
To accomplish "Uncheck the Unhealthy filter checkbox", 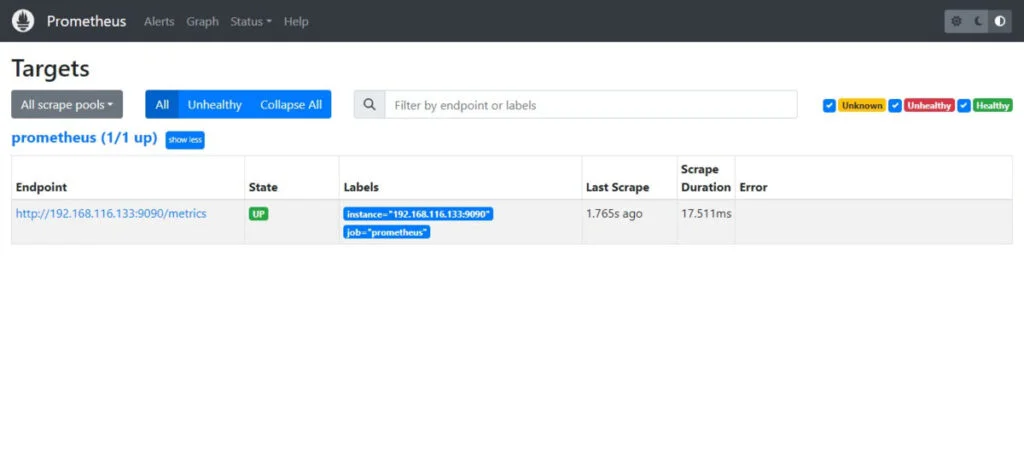I will (x=895, y=106).
